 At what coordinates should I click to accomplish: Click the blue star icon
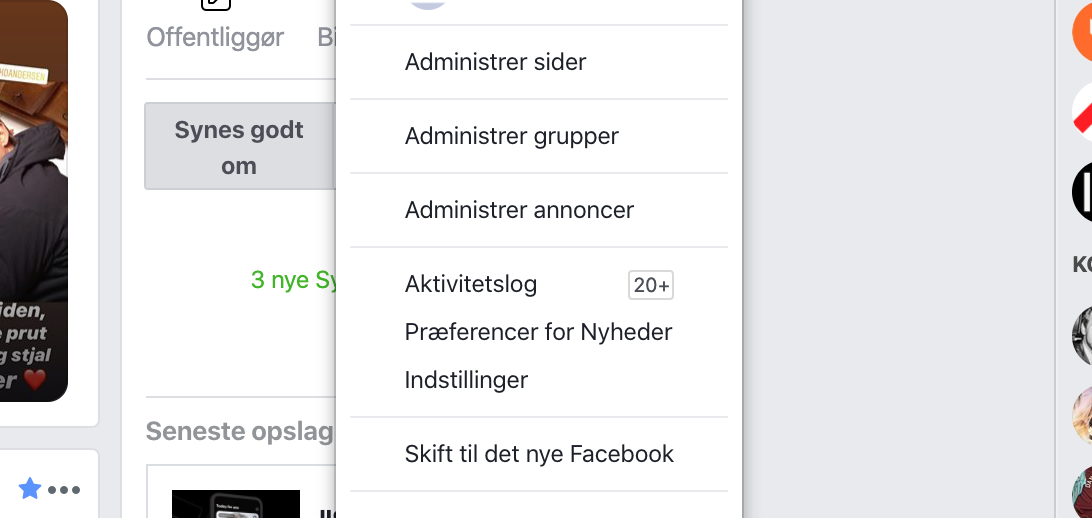[30, 489]
